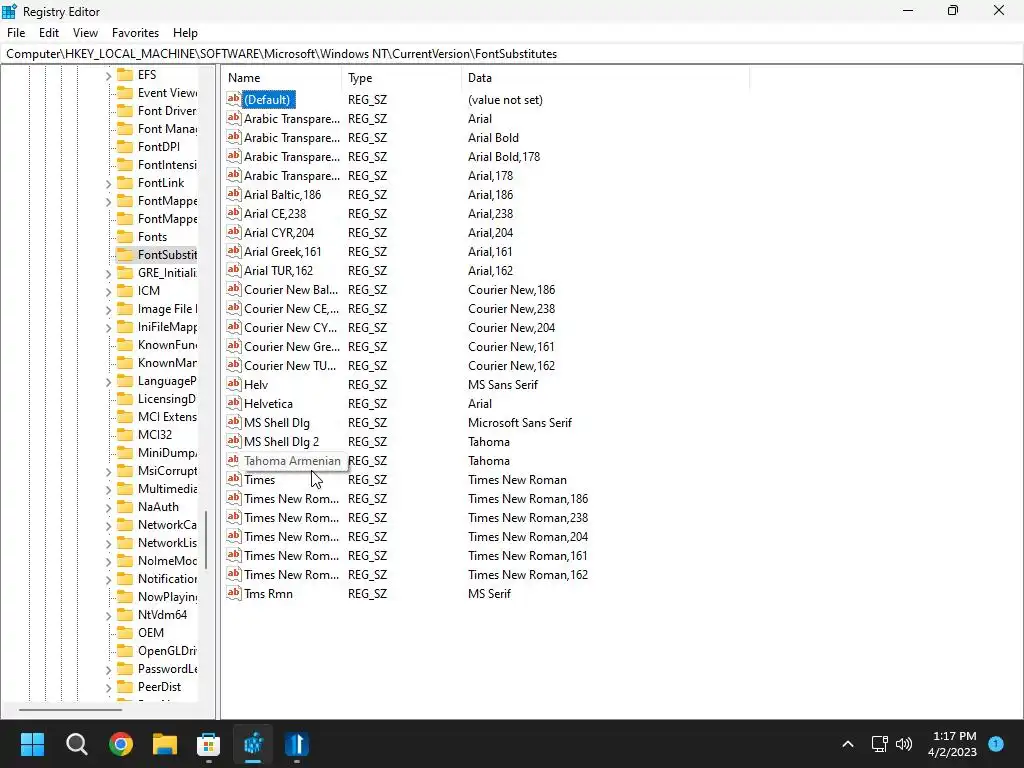Expand the EFS key

tap(108, 76)
